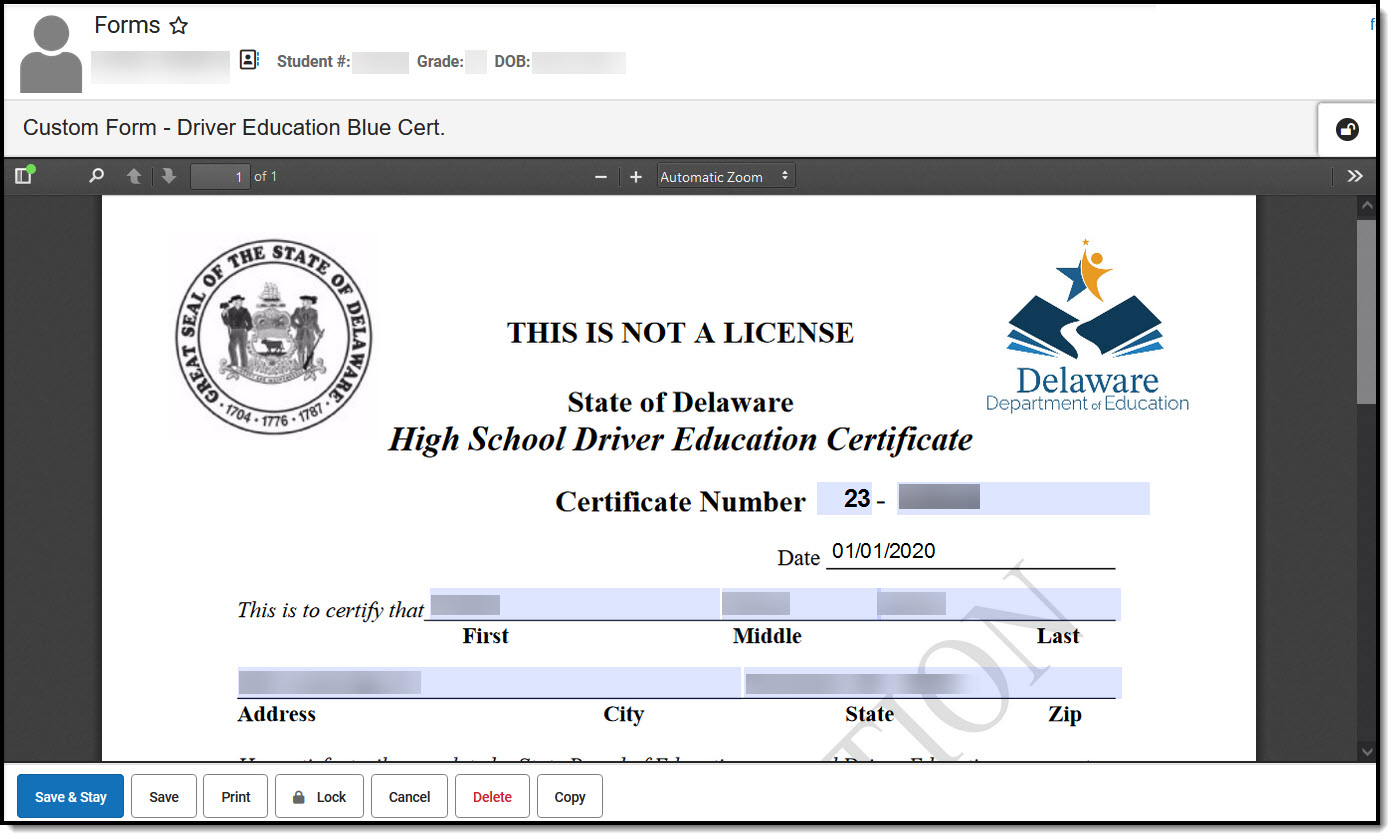1395x840 pixels.
Task: Open the PDF viewer tools double-chevron menu
Action: pos(1355,176)
